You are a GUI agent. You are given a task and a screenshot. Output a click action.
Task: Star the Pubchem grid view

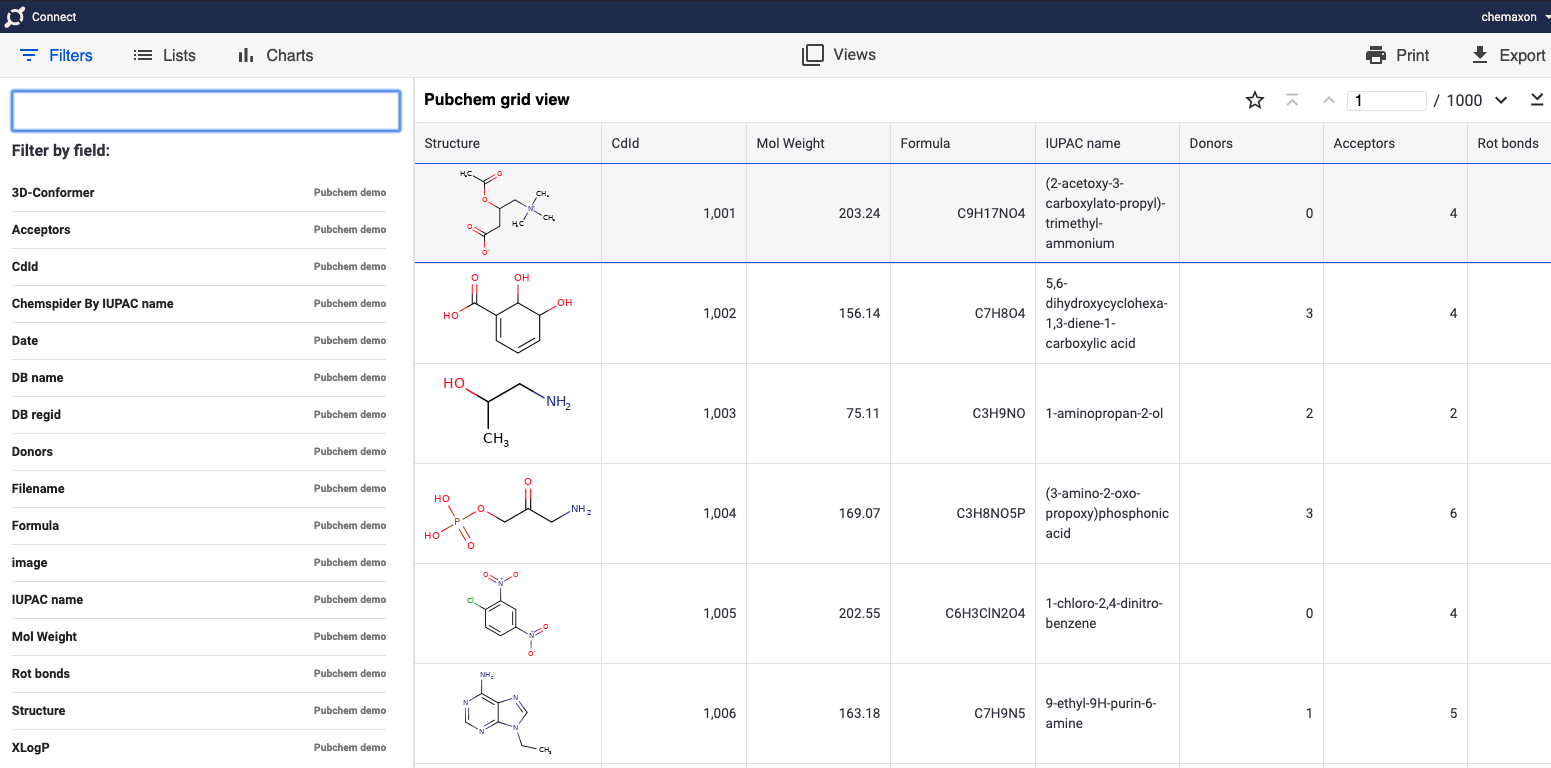coord(1255,100)
